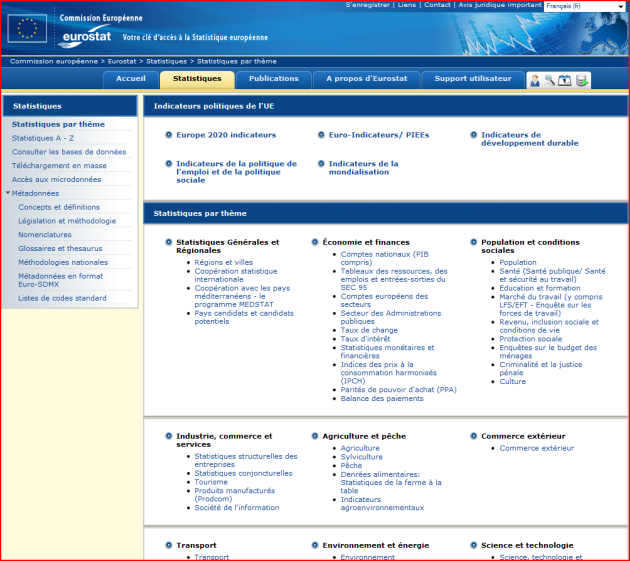The height and width of the screenshot is (561, 630).
Task: Open Balance des paiements link
Action: tap(382, 398)
